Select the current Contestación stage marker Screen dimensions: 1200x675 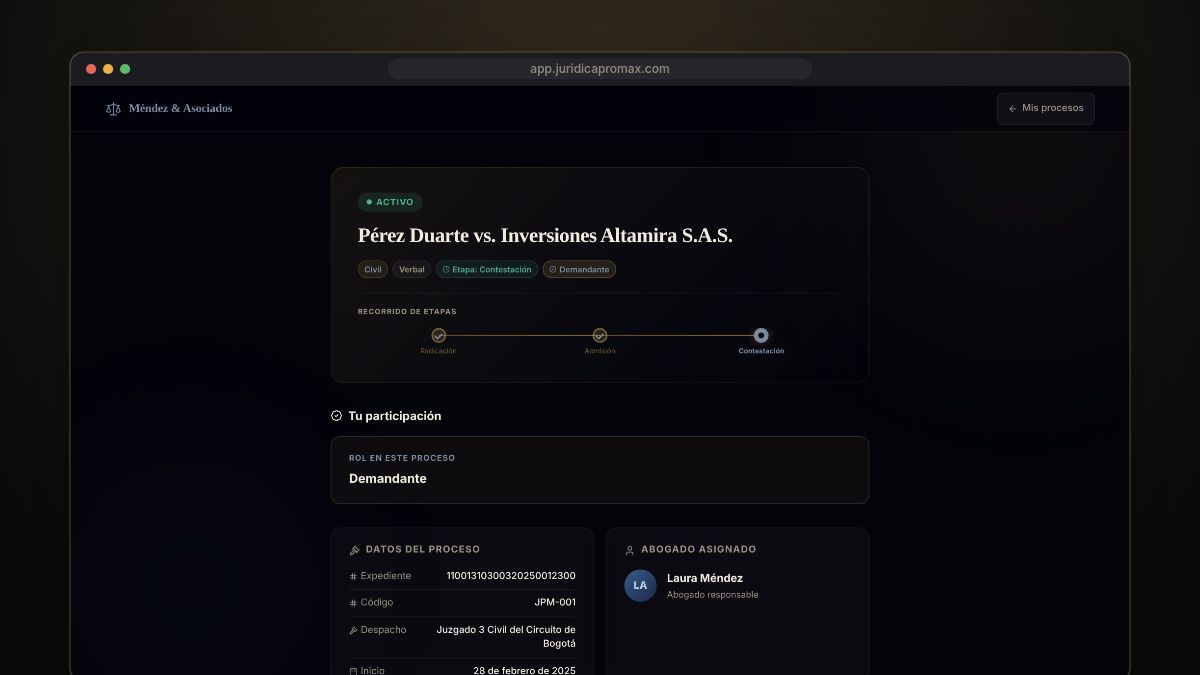pyautogui.click(x=761, y=336)
